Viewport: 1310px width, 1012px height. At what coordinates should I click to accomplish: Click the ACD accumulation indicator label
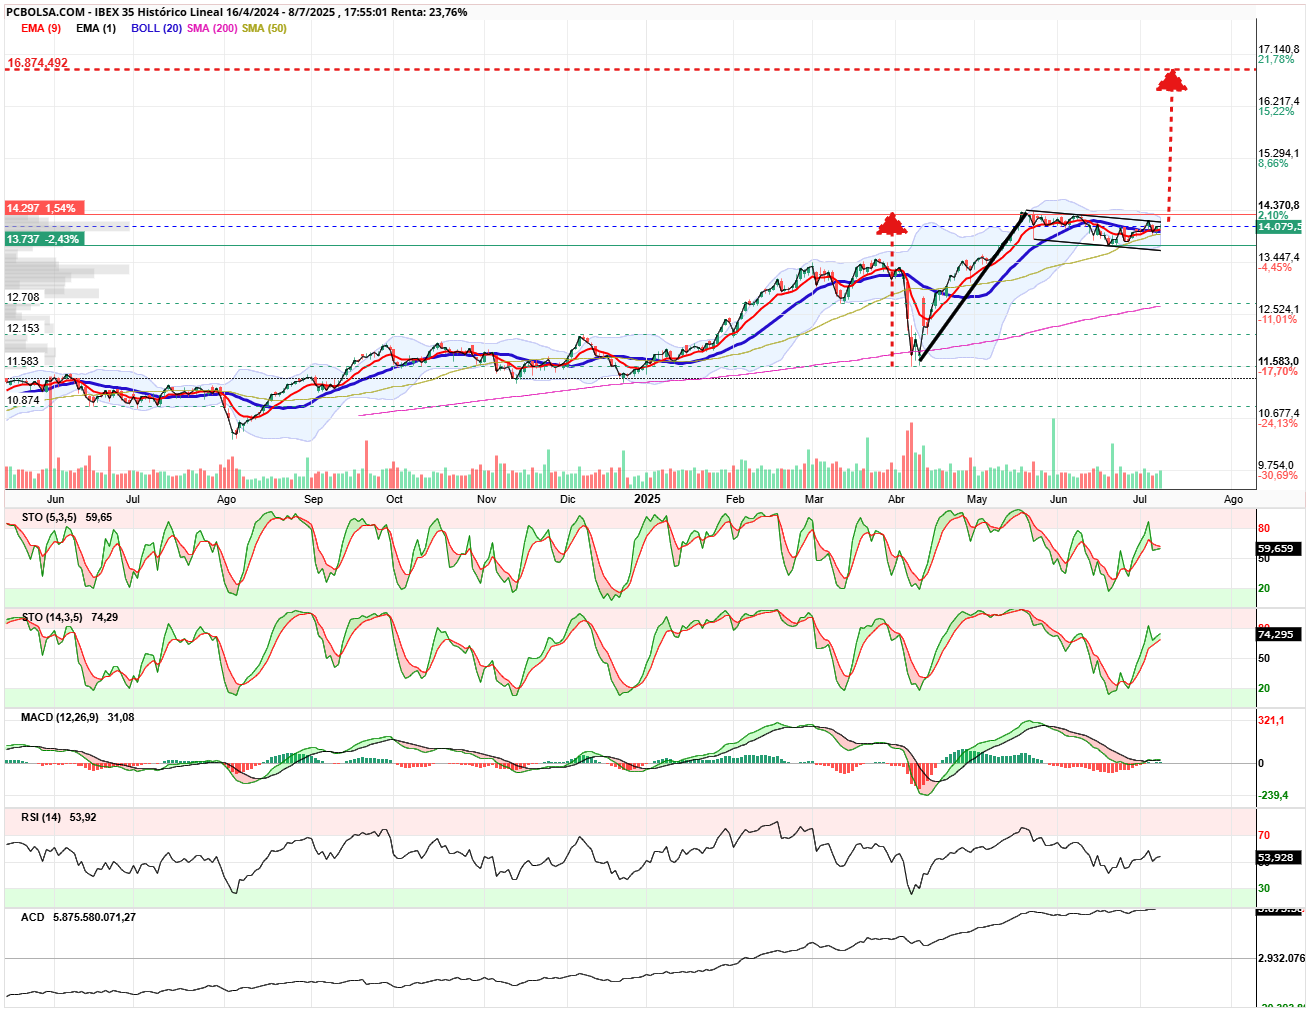coord(33,917)
